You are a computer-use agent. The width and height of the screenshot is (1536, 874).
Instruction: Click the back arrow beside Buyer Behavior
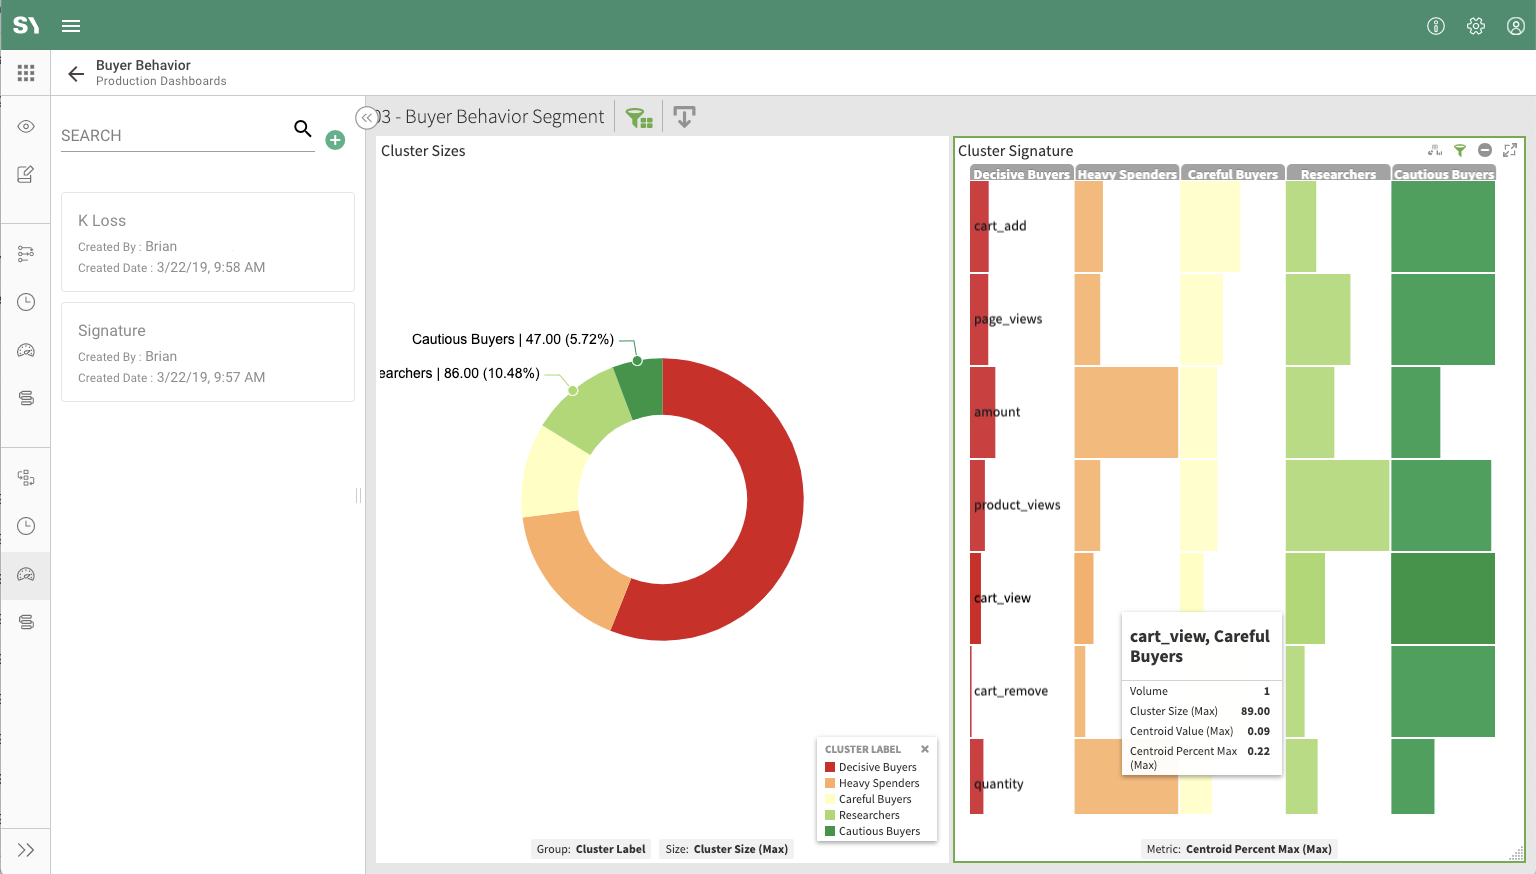(75, 73)
